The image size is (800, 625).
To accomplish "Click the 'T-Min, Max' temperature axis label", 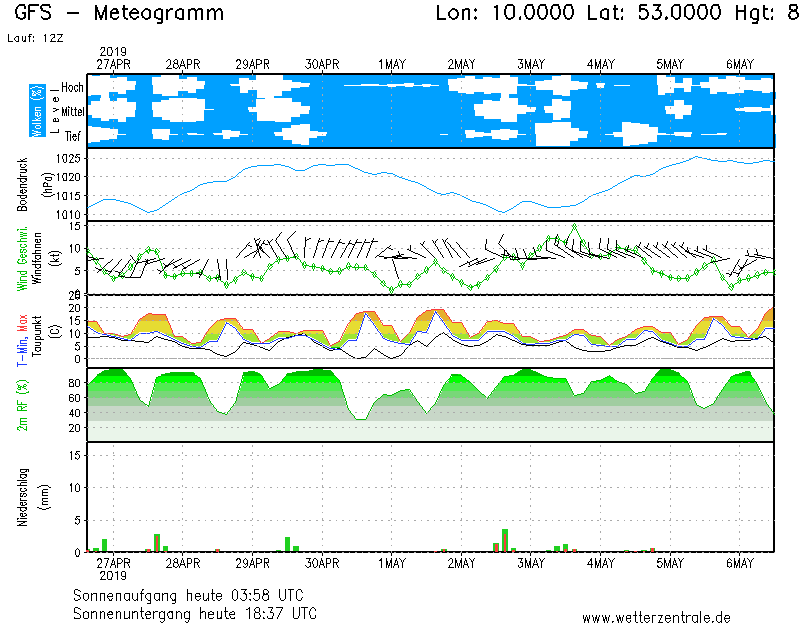I will pos(22,340).
